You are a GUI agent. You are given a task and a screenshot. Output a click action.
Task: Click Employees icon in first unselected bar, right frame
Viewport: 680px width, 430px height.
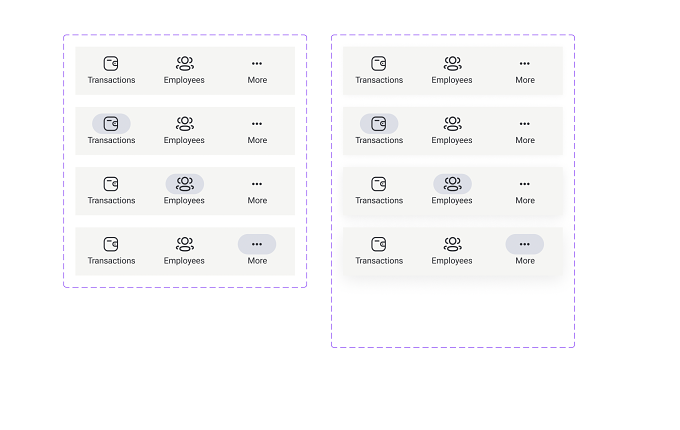tap(452, 64)
